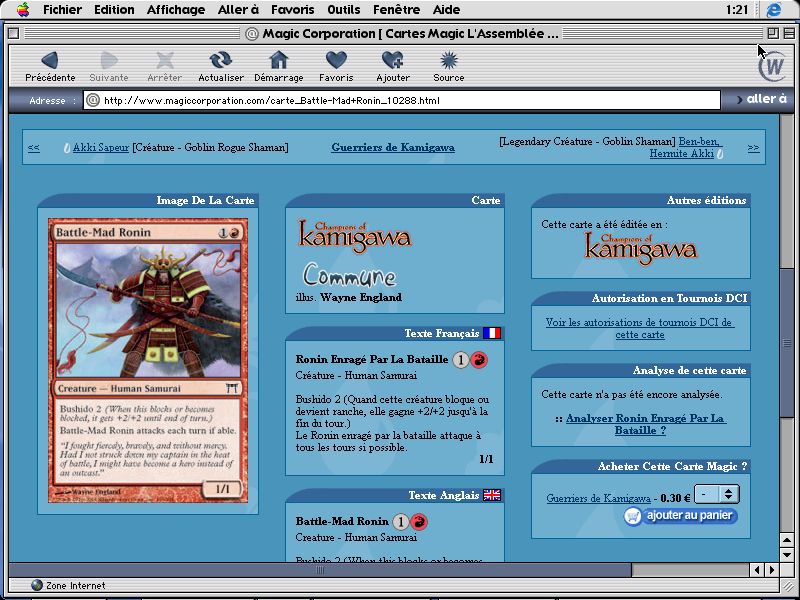The width and height of the screenshot is (800, 600).
Task: View page source with Source button
Action: [x=448, y=66]
